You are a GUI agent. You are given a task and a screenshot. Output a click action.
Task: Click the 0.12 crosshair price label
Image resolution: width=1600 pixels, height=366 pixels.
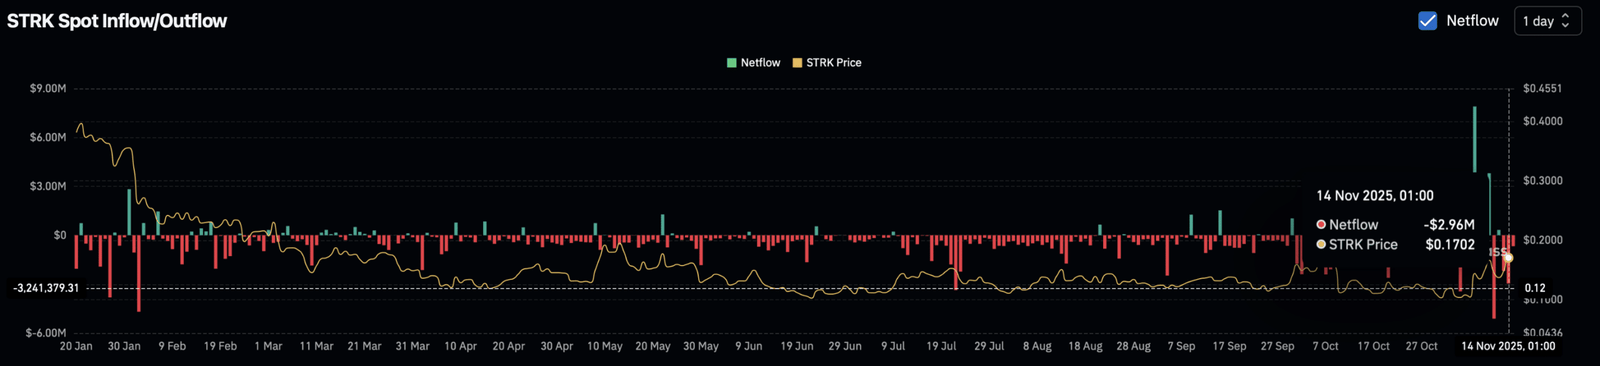1535,288
